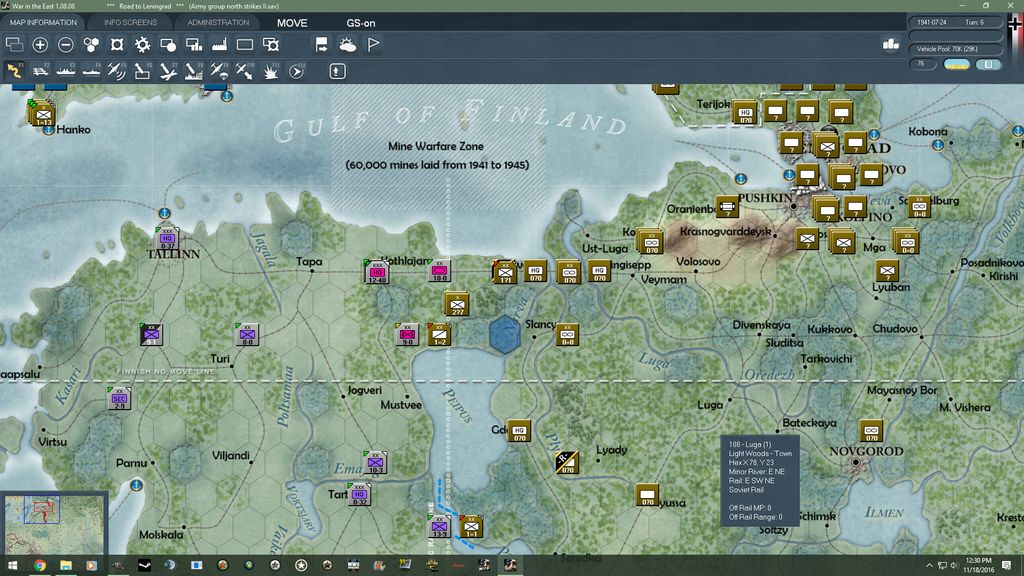Toggle the rectangle-with-circle map overlay icon
Viewport: 1024px width, 576px height.
click(x=168, y=44)
